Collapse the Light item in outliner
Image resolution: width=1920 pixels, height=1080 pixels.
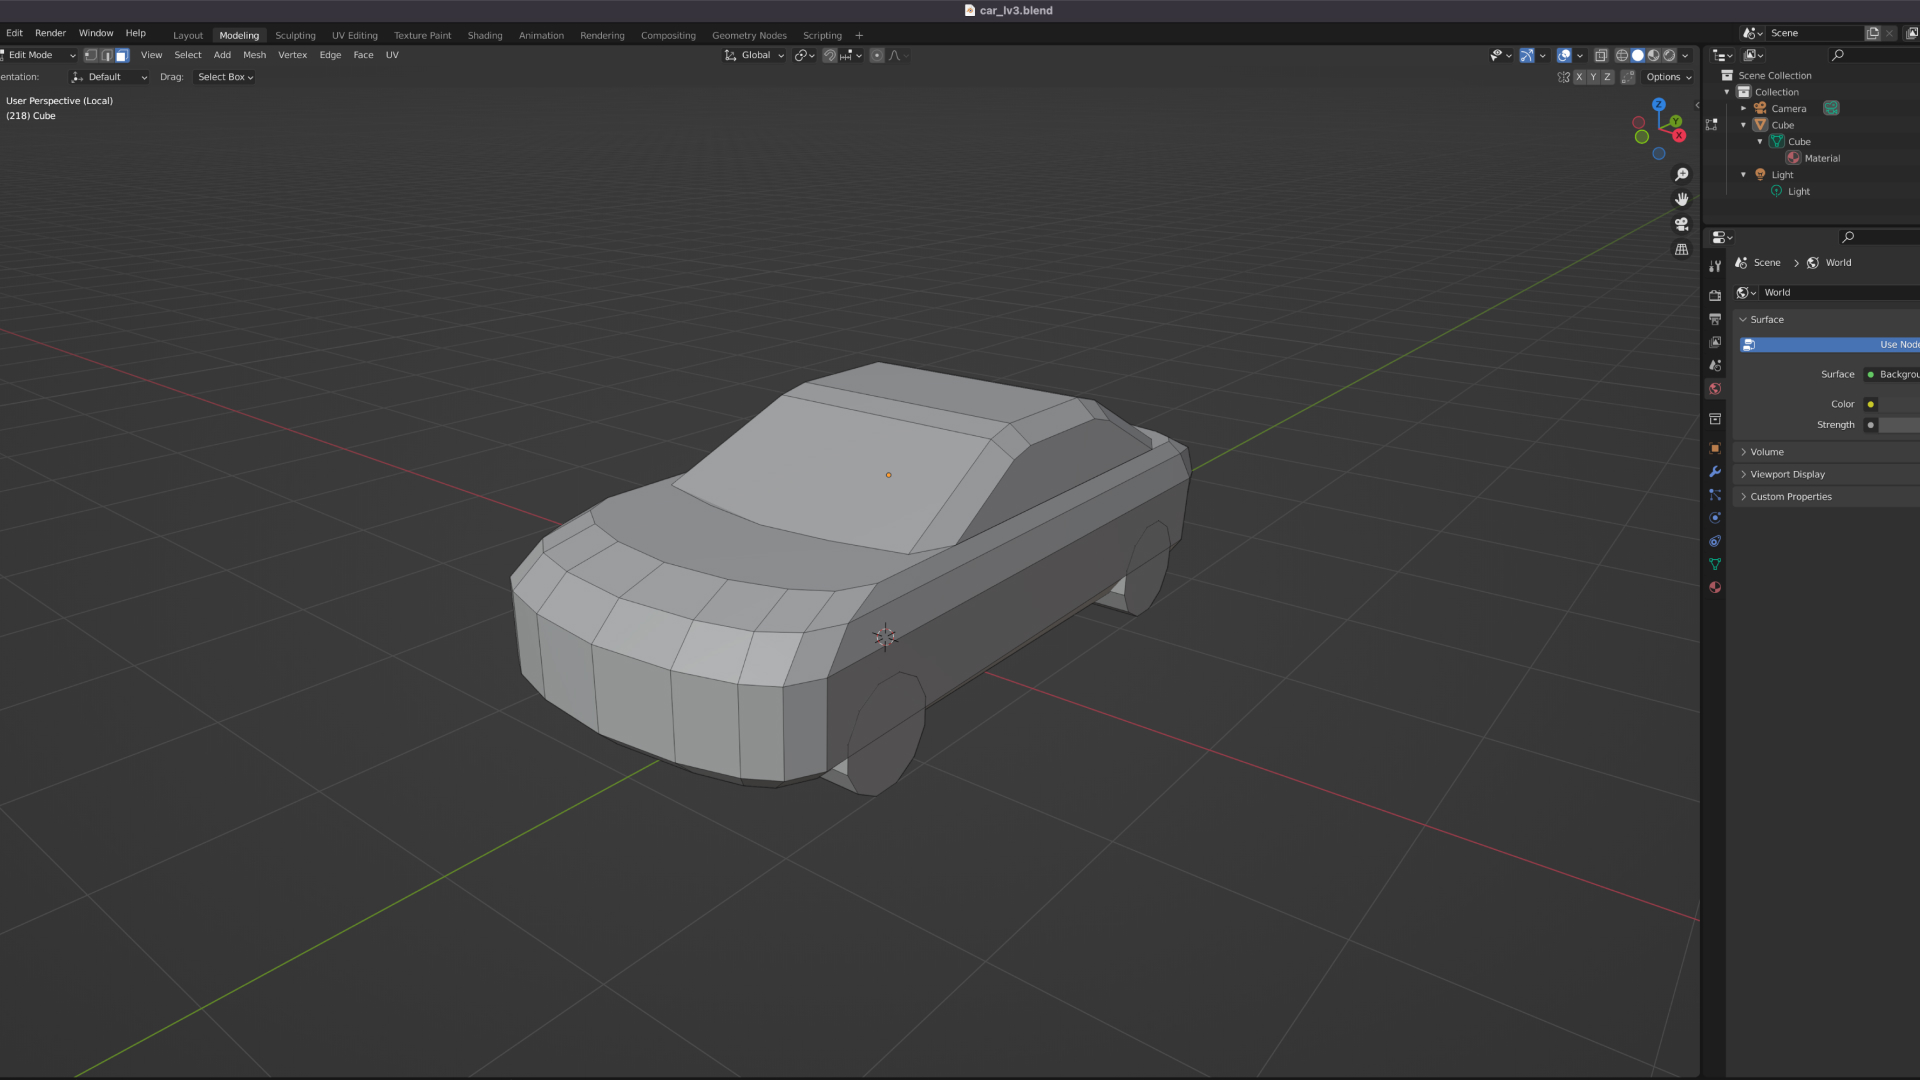1743,174
